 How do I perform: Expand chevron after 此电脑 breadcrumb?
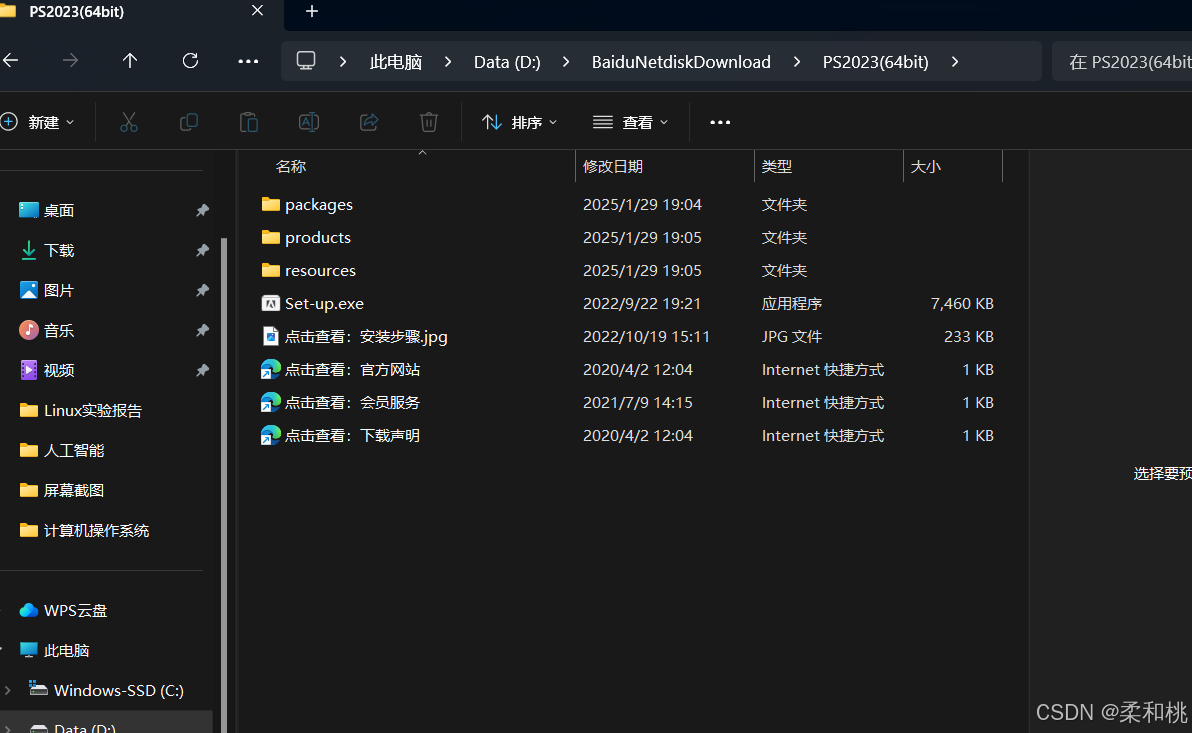(x=448, y=62)
